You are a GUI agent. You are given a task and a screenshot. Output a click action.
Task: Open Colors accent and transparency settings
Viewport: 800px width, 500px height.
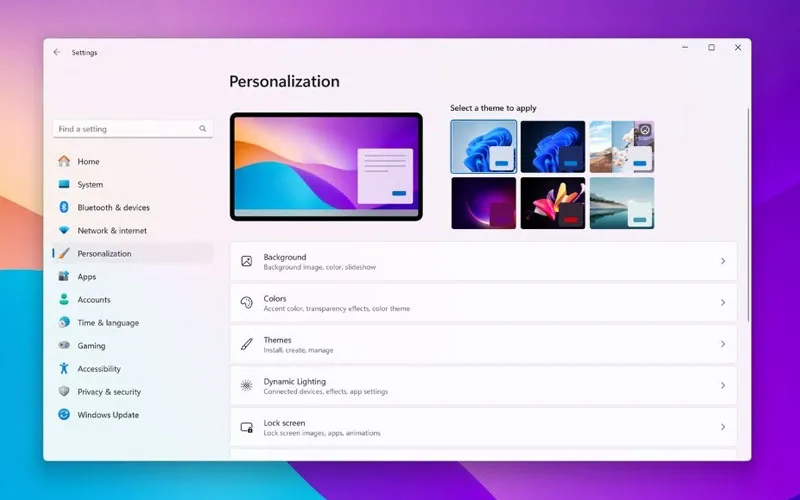[483, 303]
